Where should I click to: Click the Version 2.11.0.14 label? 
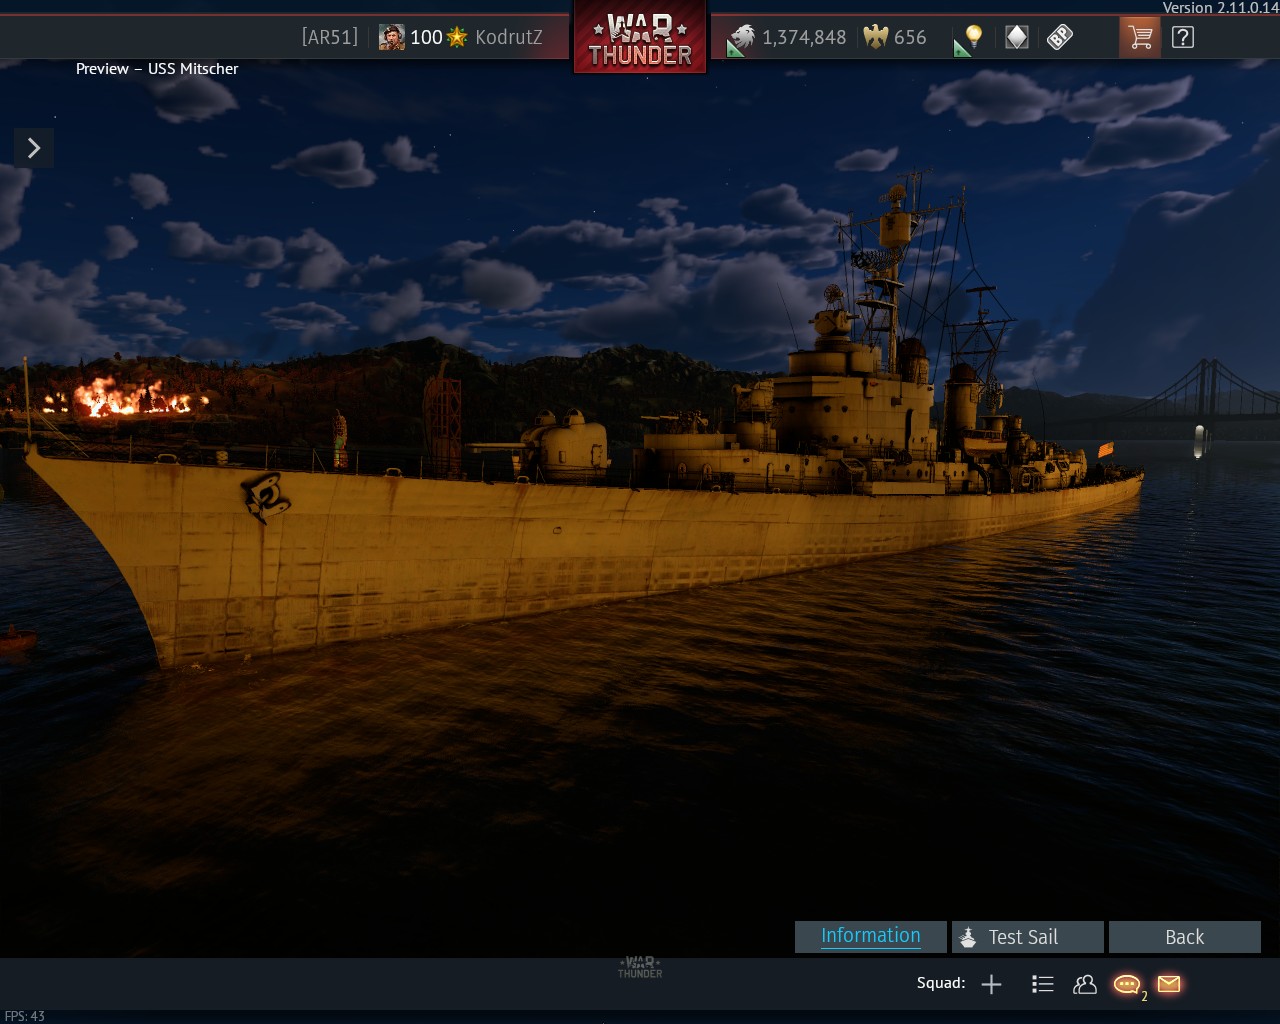(1220, 8)
